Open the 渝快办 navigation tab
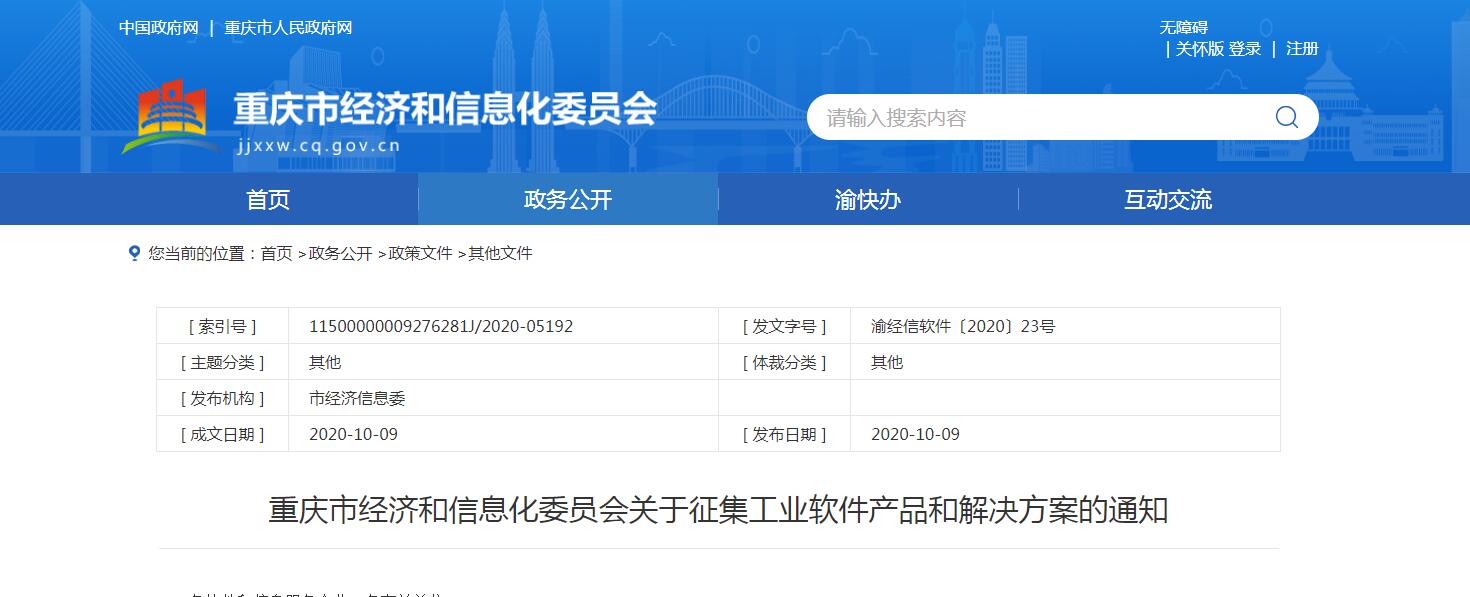This screenshot has width=1470, height=597. (867, 200)
